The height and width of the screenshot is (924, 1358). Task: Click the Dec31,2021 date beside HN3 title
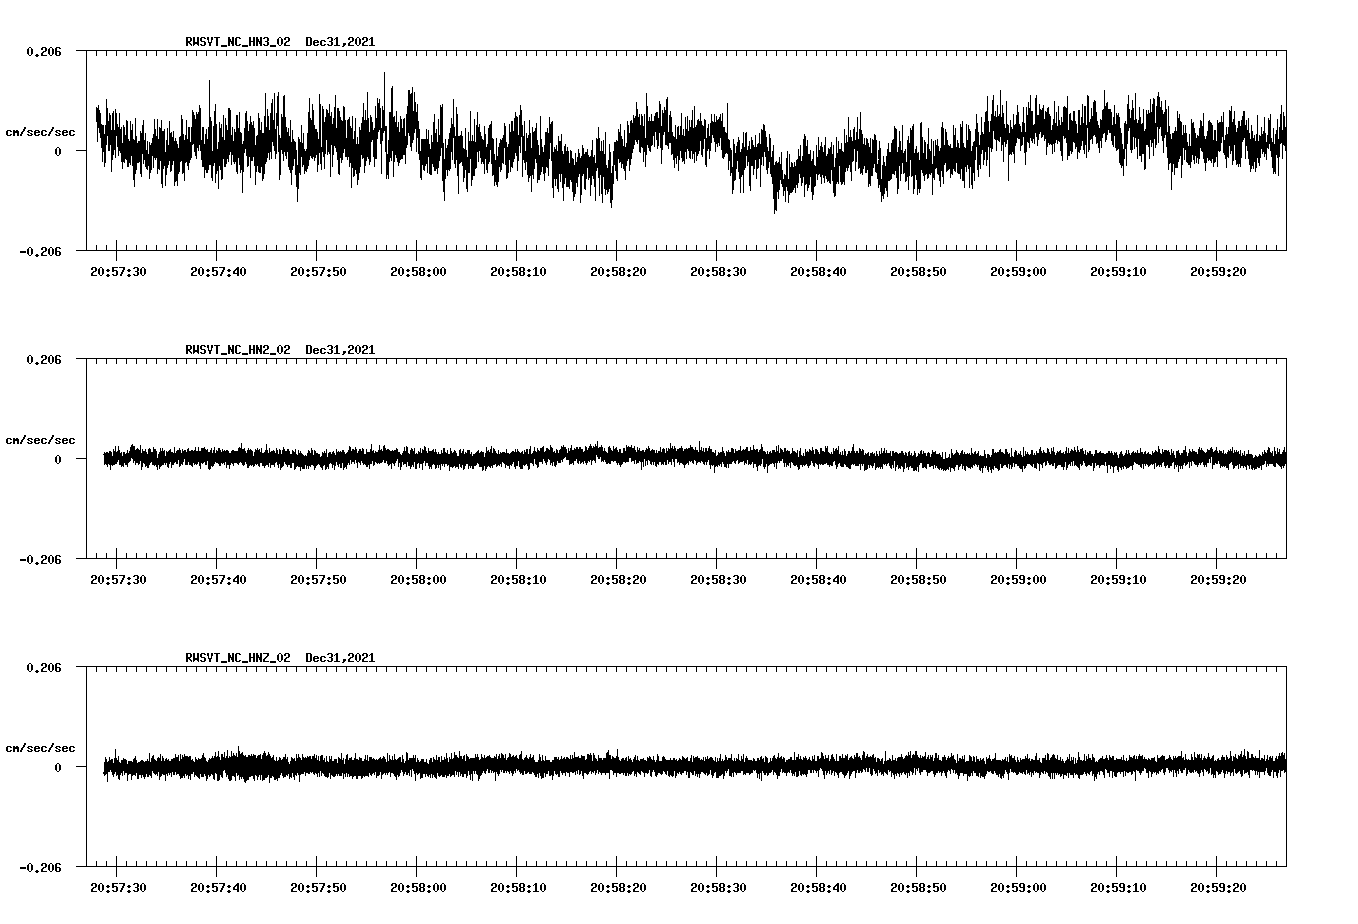[x=340, y=42]
